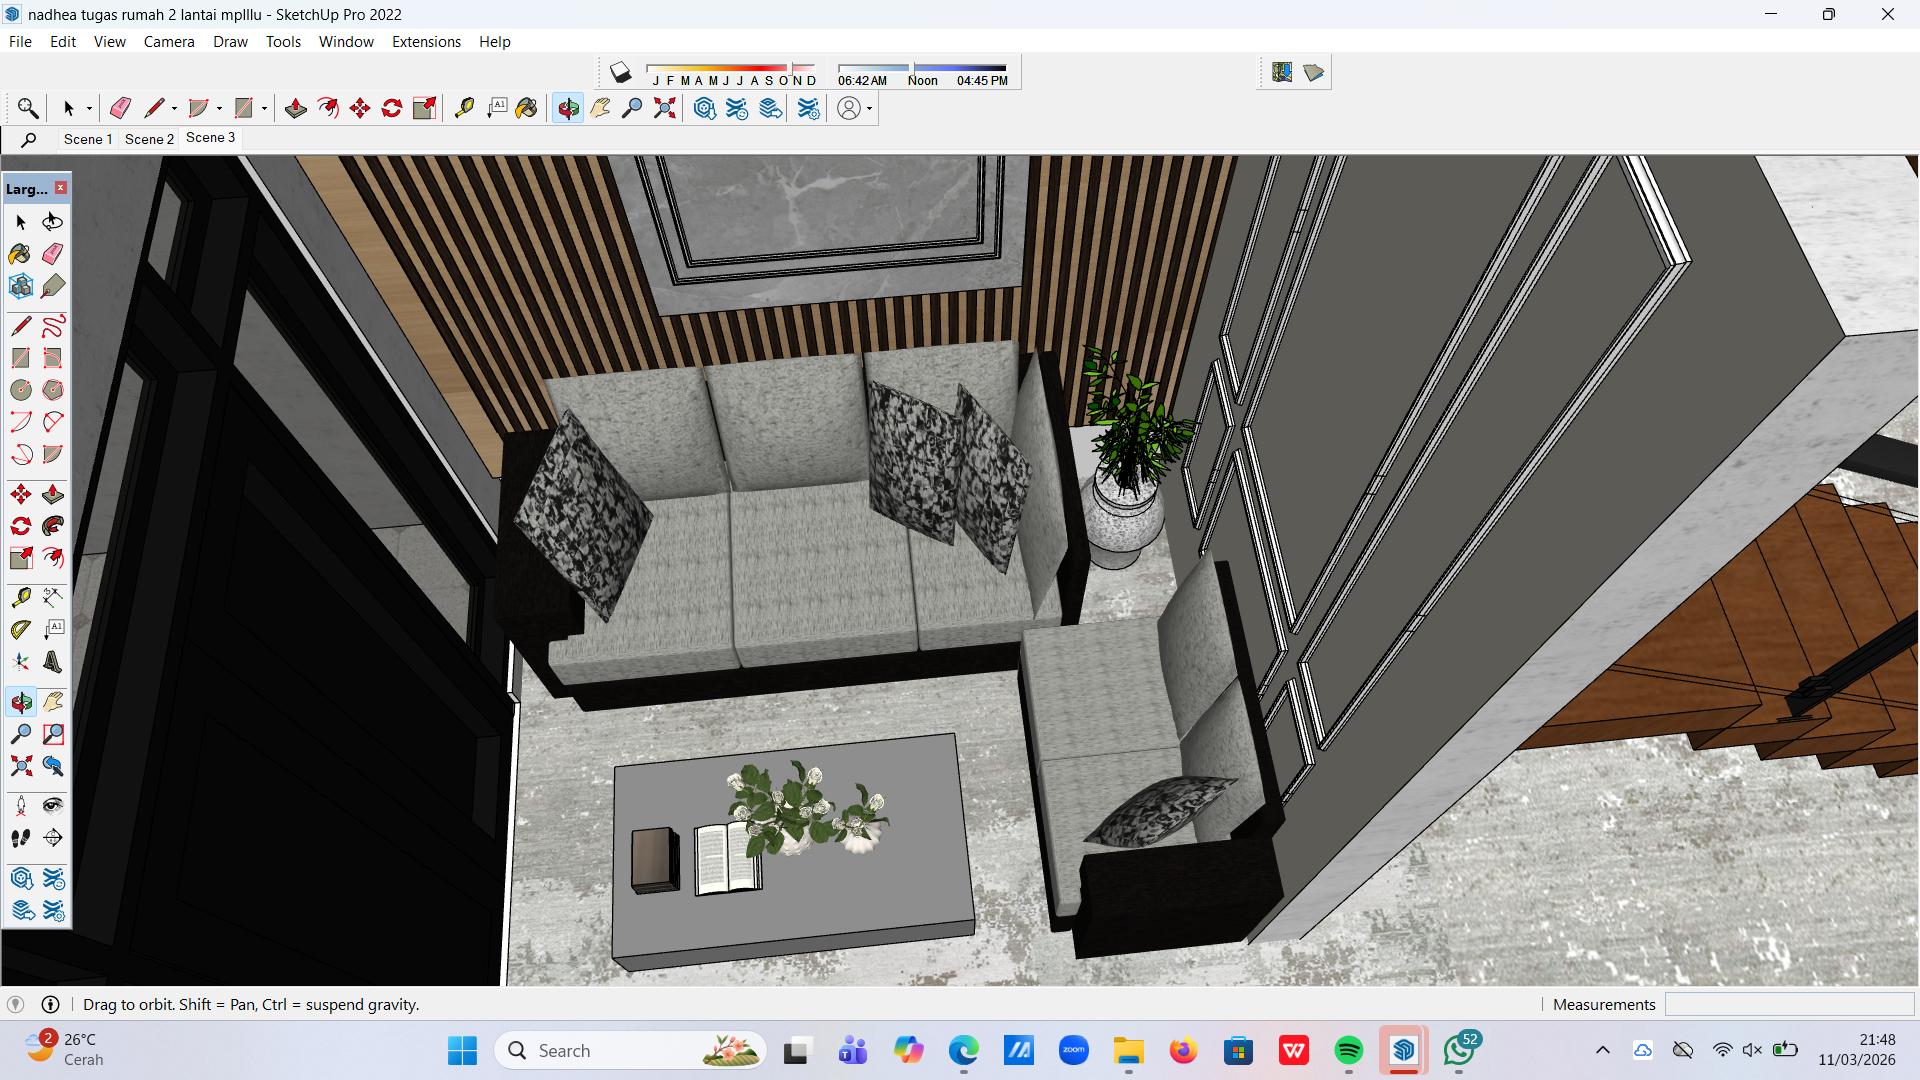Screen dimensions: 1920x1080
Task: Expand the Select tool dropdown arrow
Action: point(89,109)
